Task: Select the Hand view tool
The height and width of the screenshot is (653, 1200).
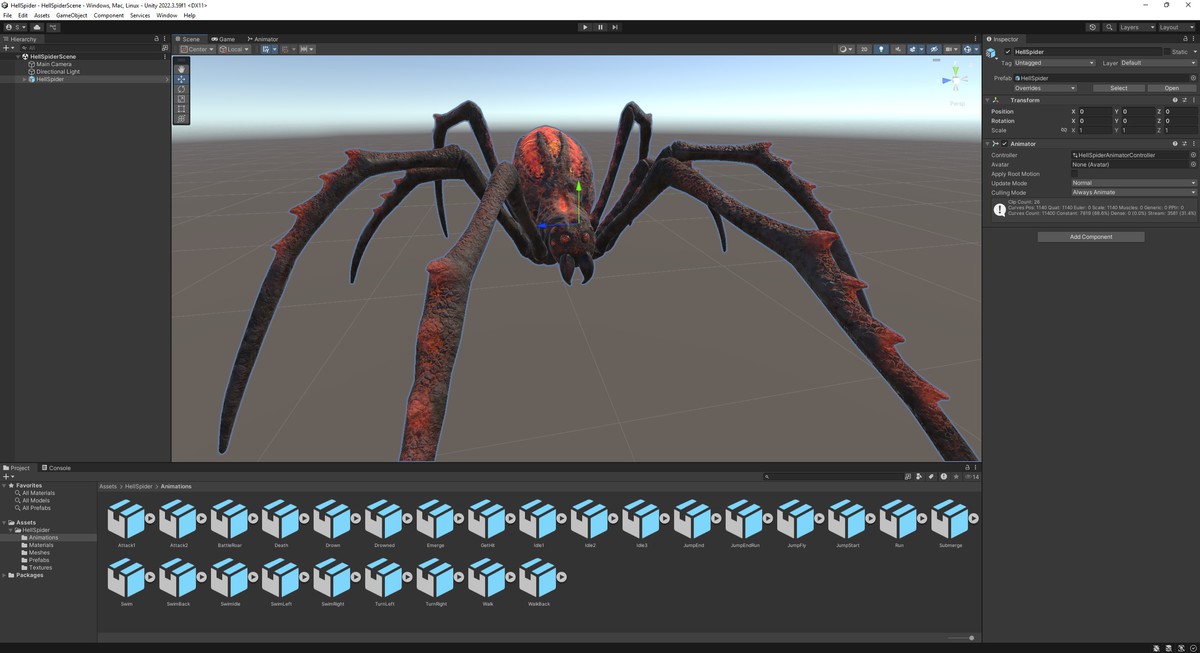Action: [181, 69]
